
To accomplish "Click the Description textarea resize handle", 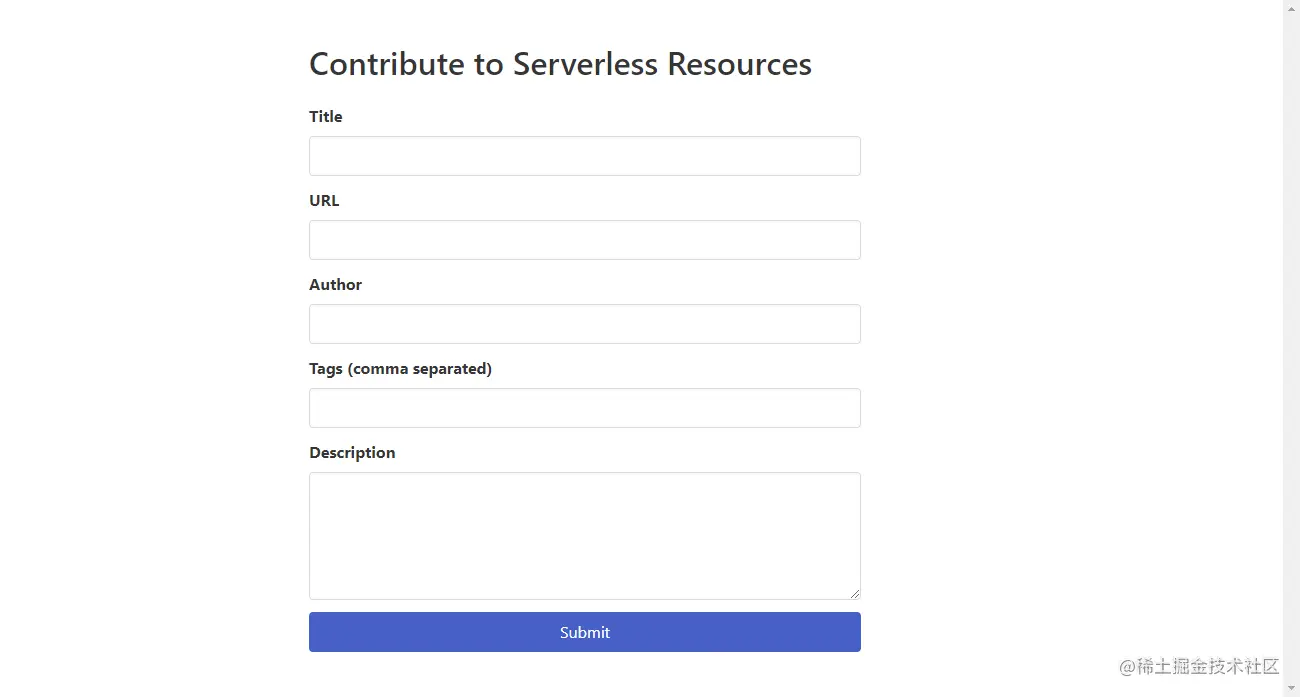I will click(855, 594).
